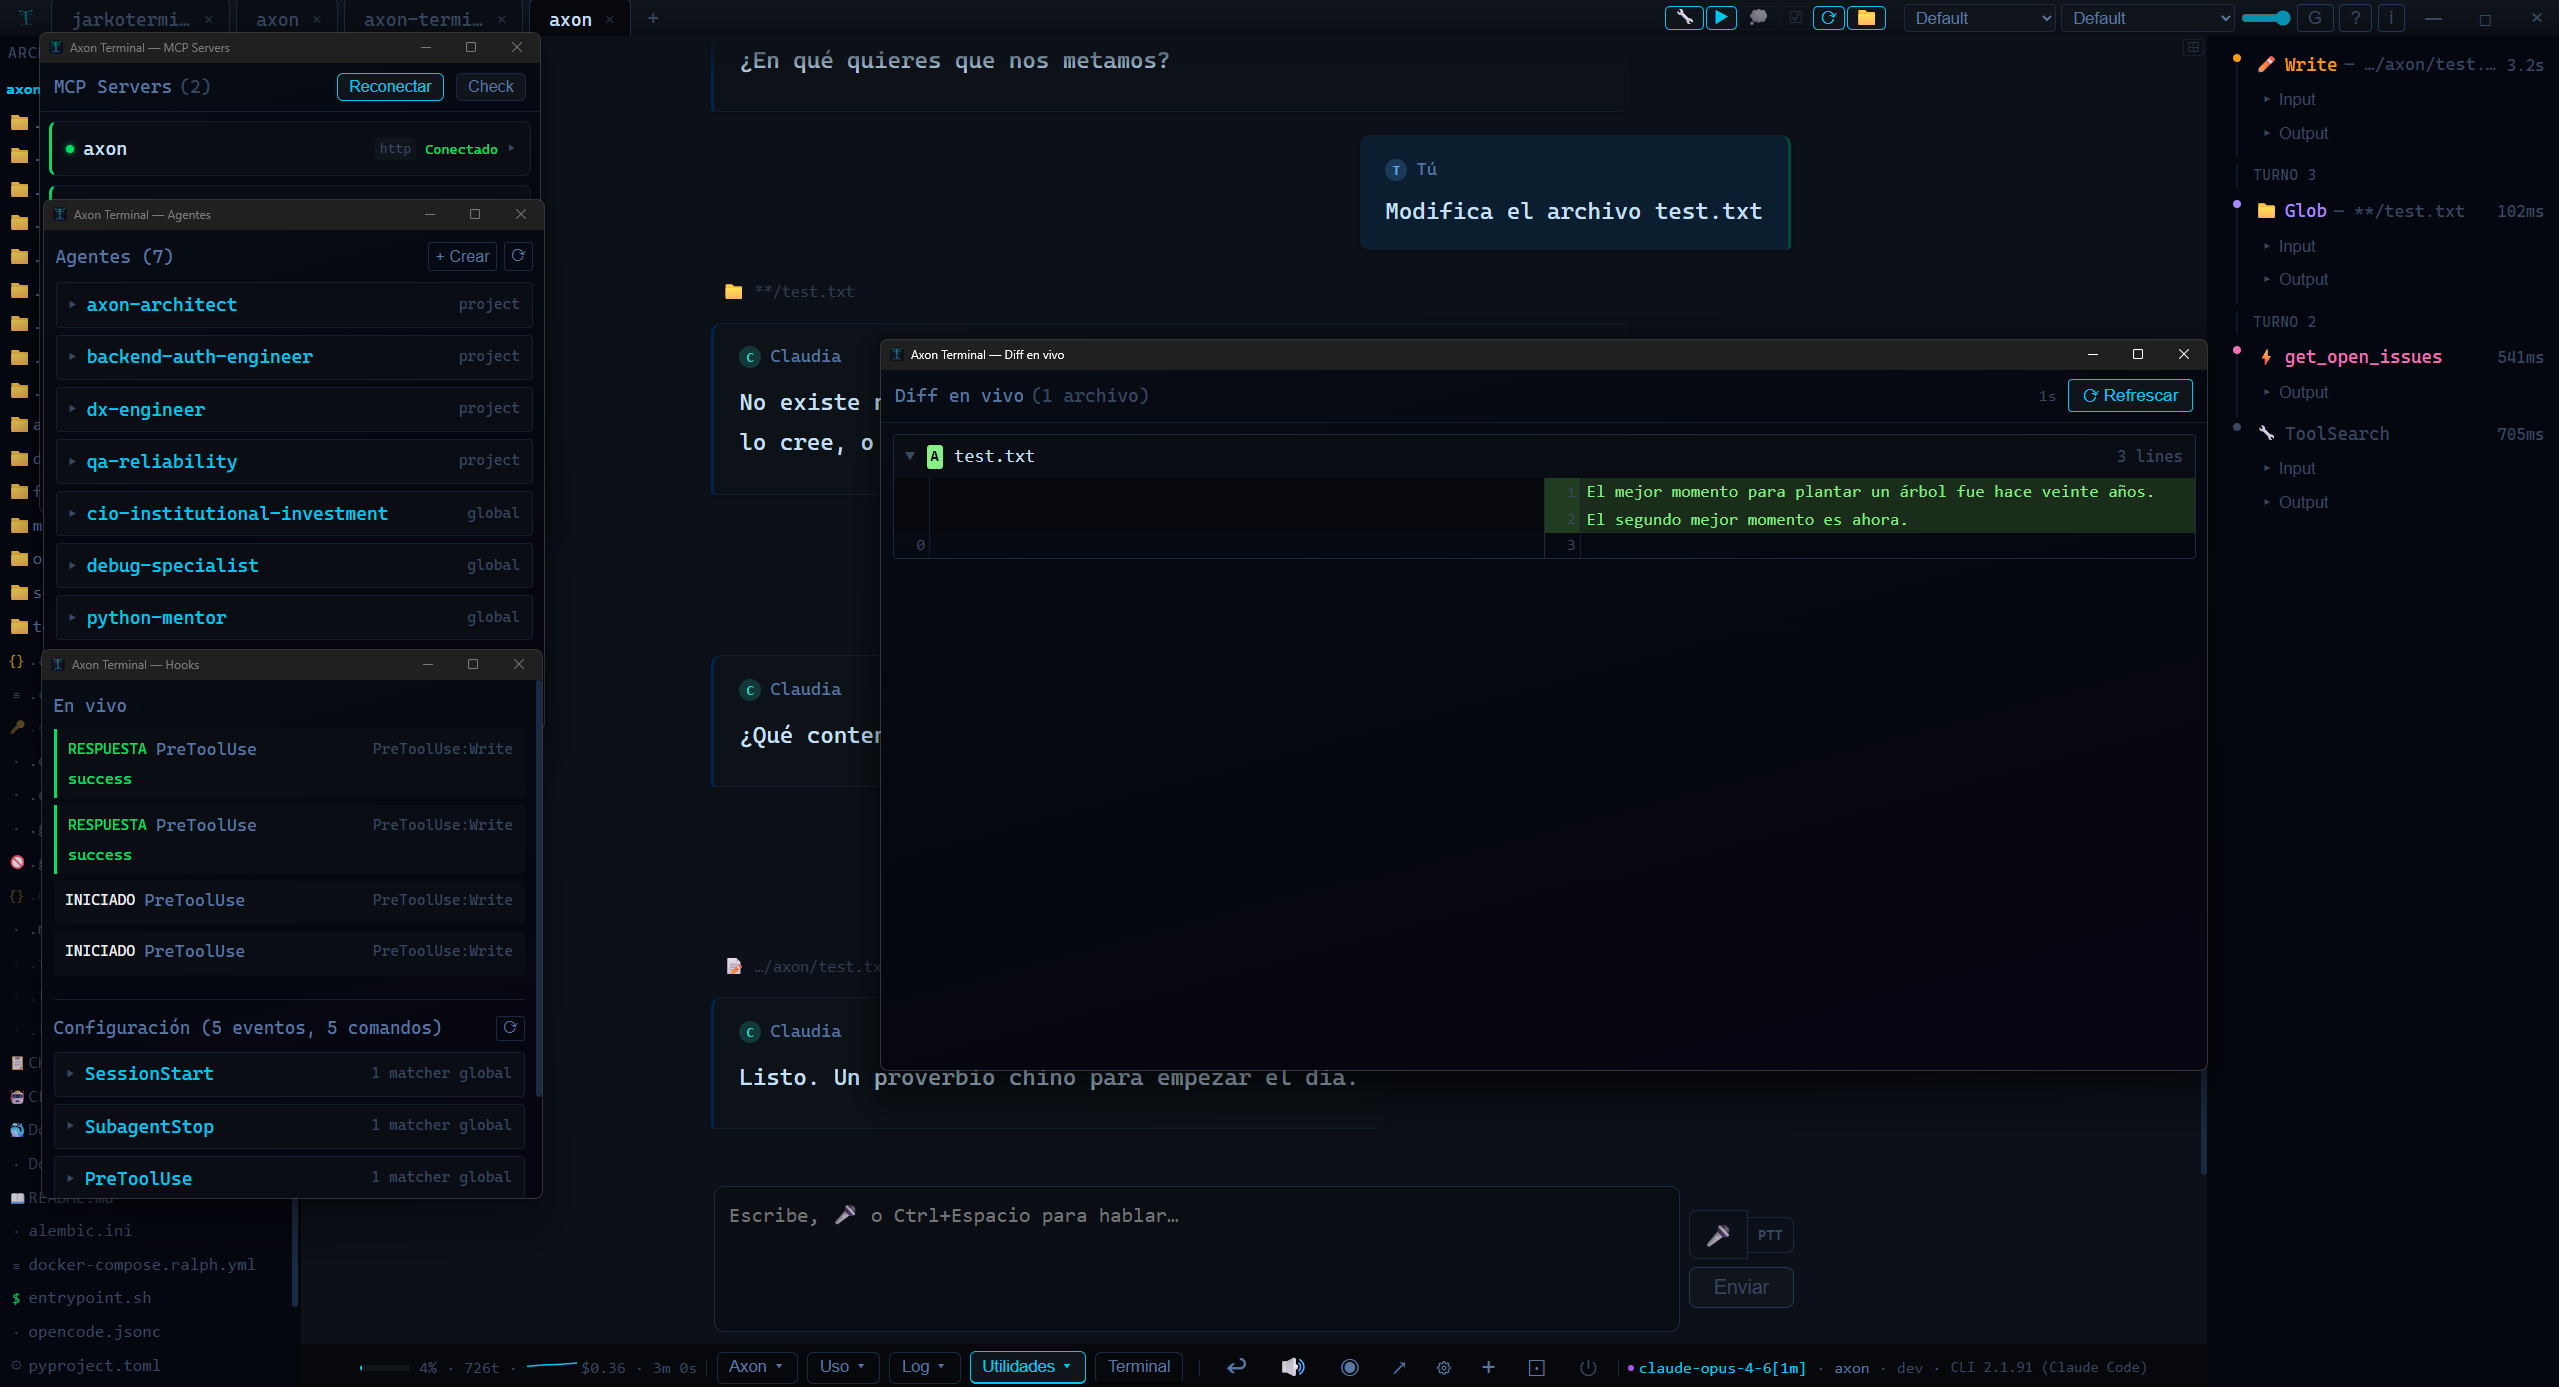This screenshot has height=1387, width=2559.
Task: Expand the debug-specialist agent
Action: pyautogui.click(x=294, y=565)
